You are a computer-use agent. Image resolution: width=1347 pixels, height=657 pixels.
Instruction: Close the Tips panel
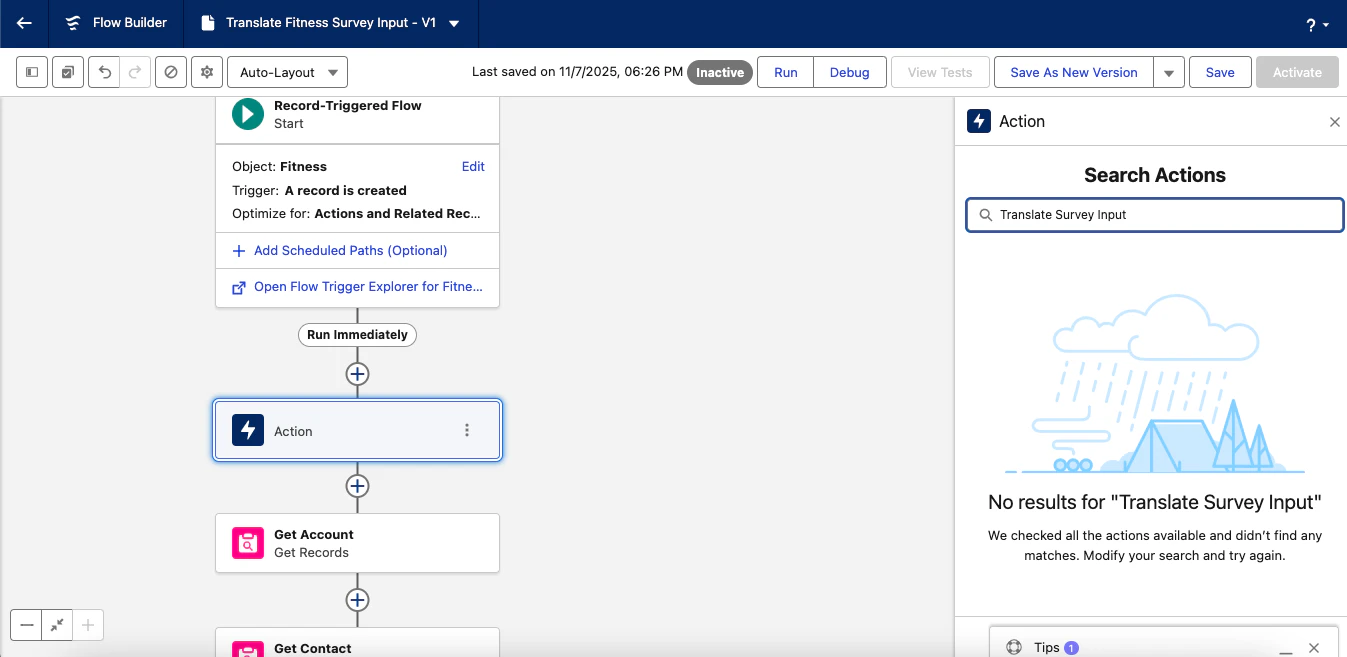pyautogui.click(x=1314, y=648)
